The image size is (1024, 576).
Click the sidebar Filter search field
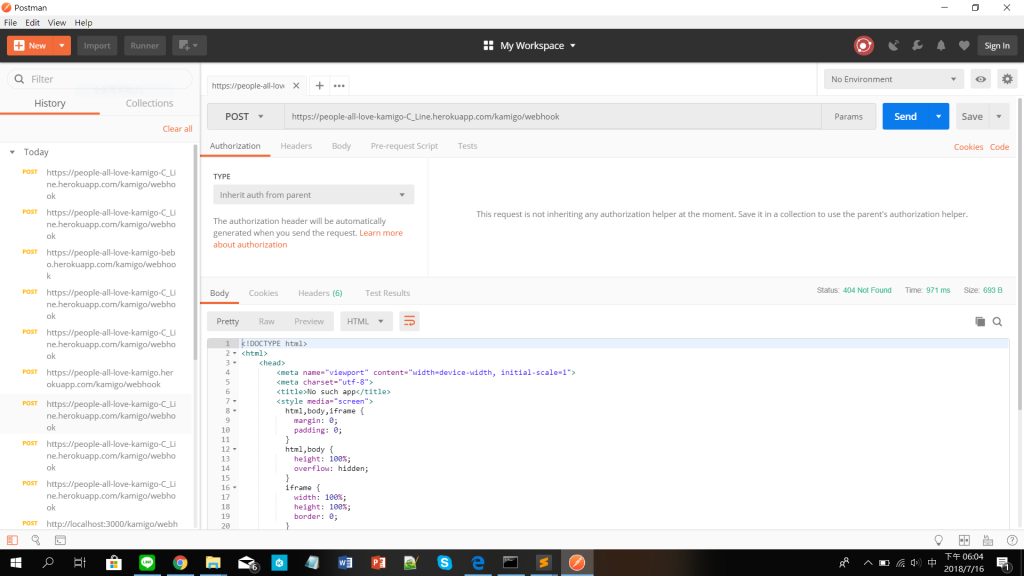coord(100,79)
